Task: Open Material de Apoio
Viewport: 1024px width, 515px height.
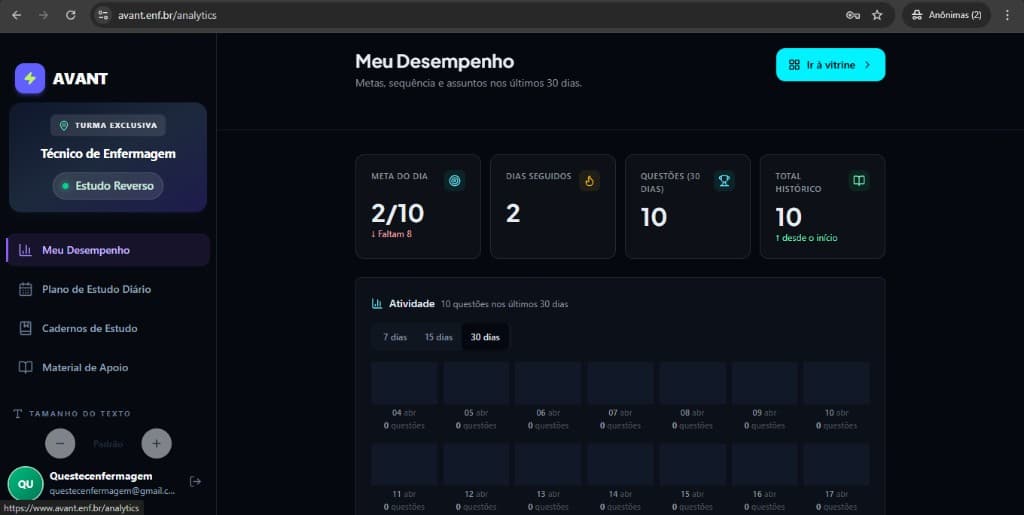Action: [x=108, y=367]
